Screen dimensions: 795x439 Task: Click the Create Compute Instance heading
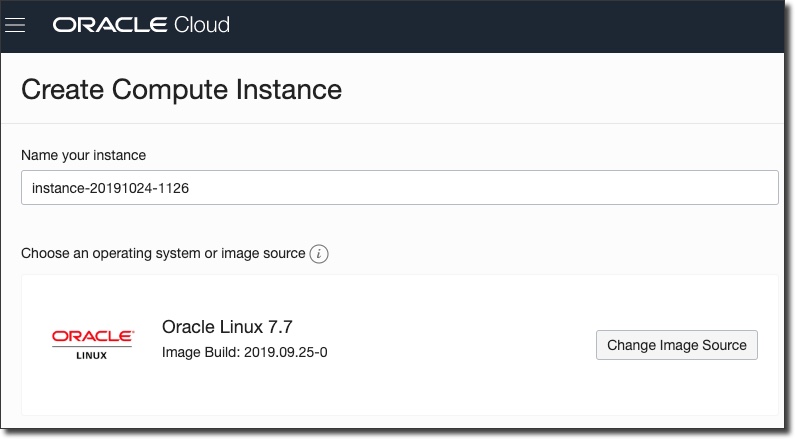pos(181,89)
